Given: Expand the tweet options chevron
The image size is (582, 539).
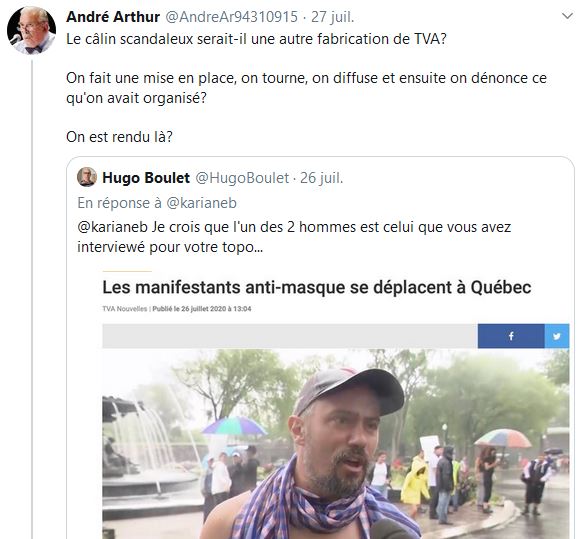Looking at the screenshot, I should pyautogui.click(x=567, y=16).
